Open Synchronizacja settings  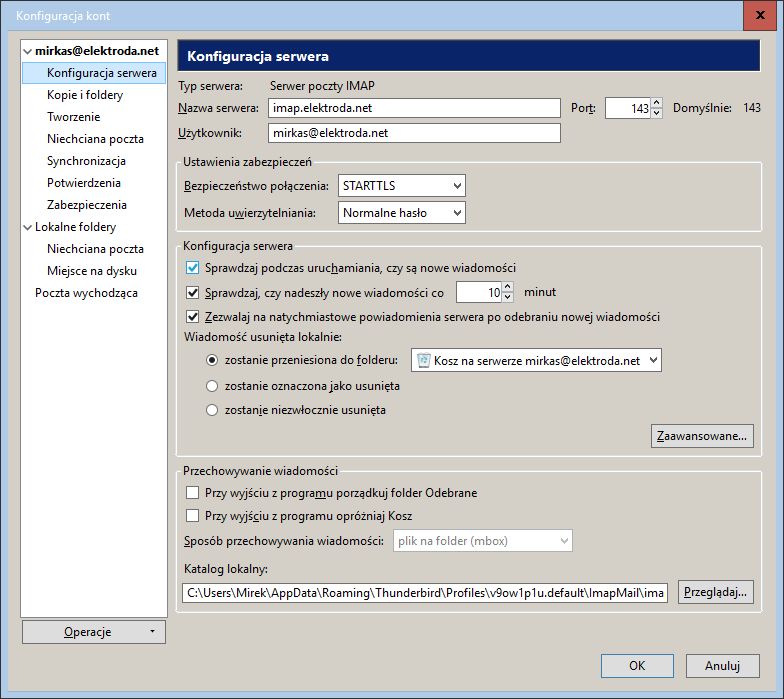[86, 161]
